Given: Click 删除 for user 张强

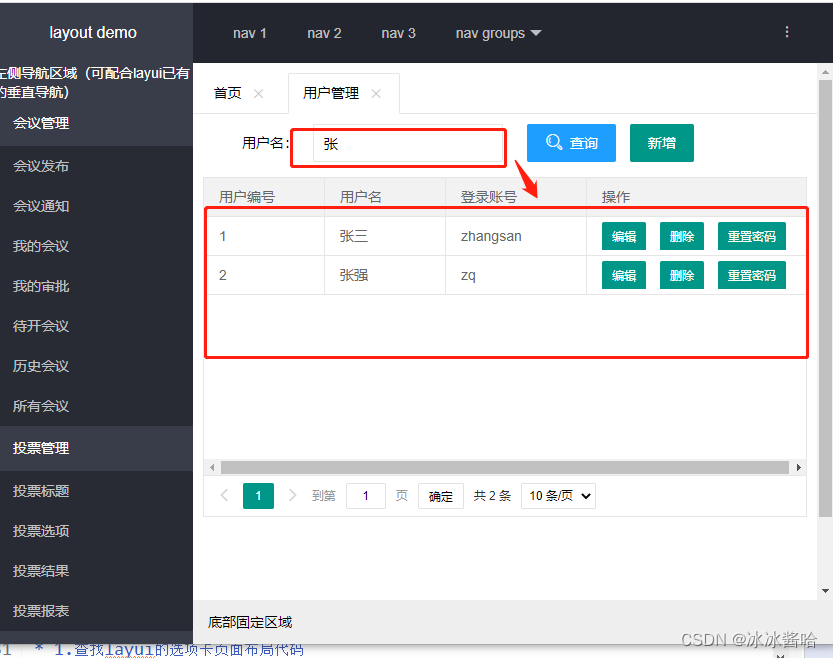Looking at the screenshot, I should click(x=682, y=275).
